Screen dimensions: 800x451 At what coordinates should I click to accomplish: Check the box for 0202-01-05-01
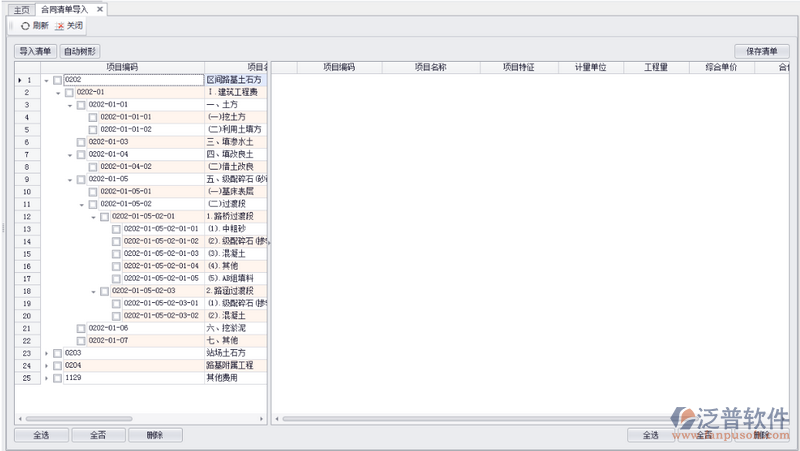click(93, 192)
